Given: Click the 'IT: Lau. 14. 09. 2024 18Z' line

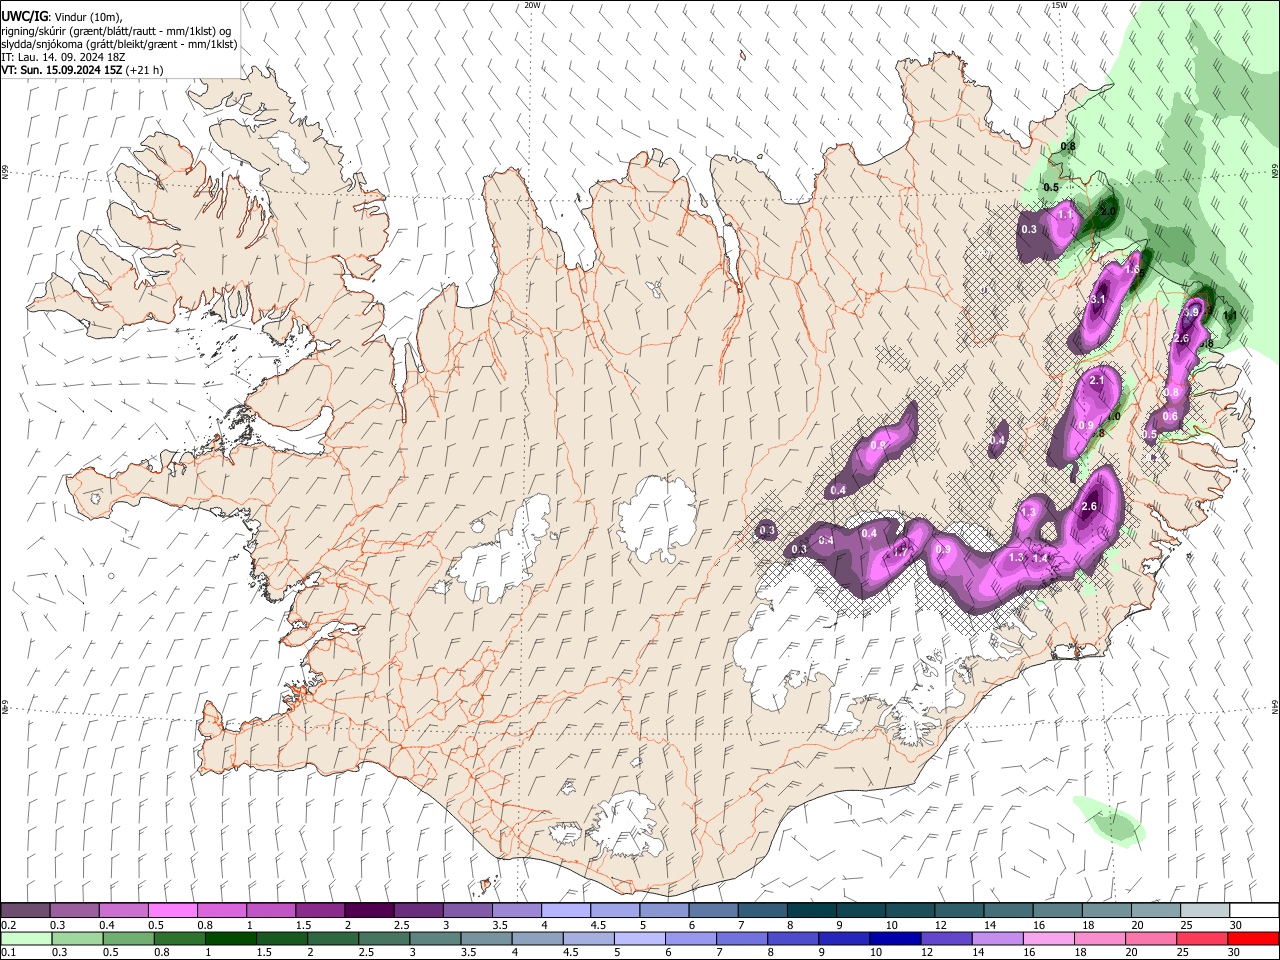Looking at the screenshot, I should pyautogui.click(x=61, y=57).
